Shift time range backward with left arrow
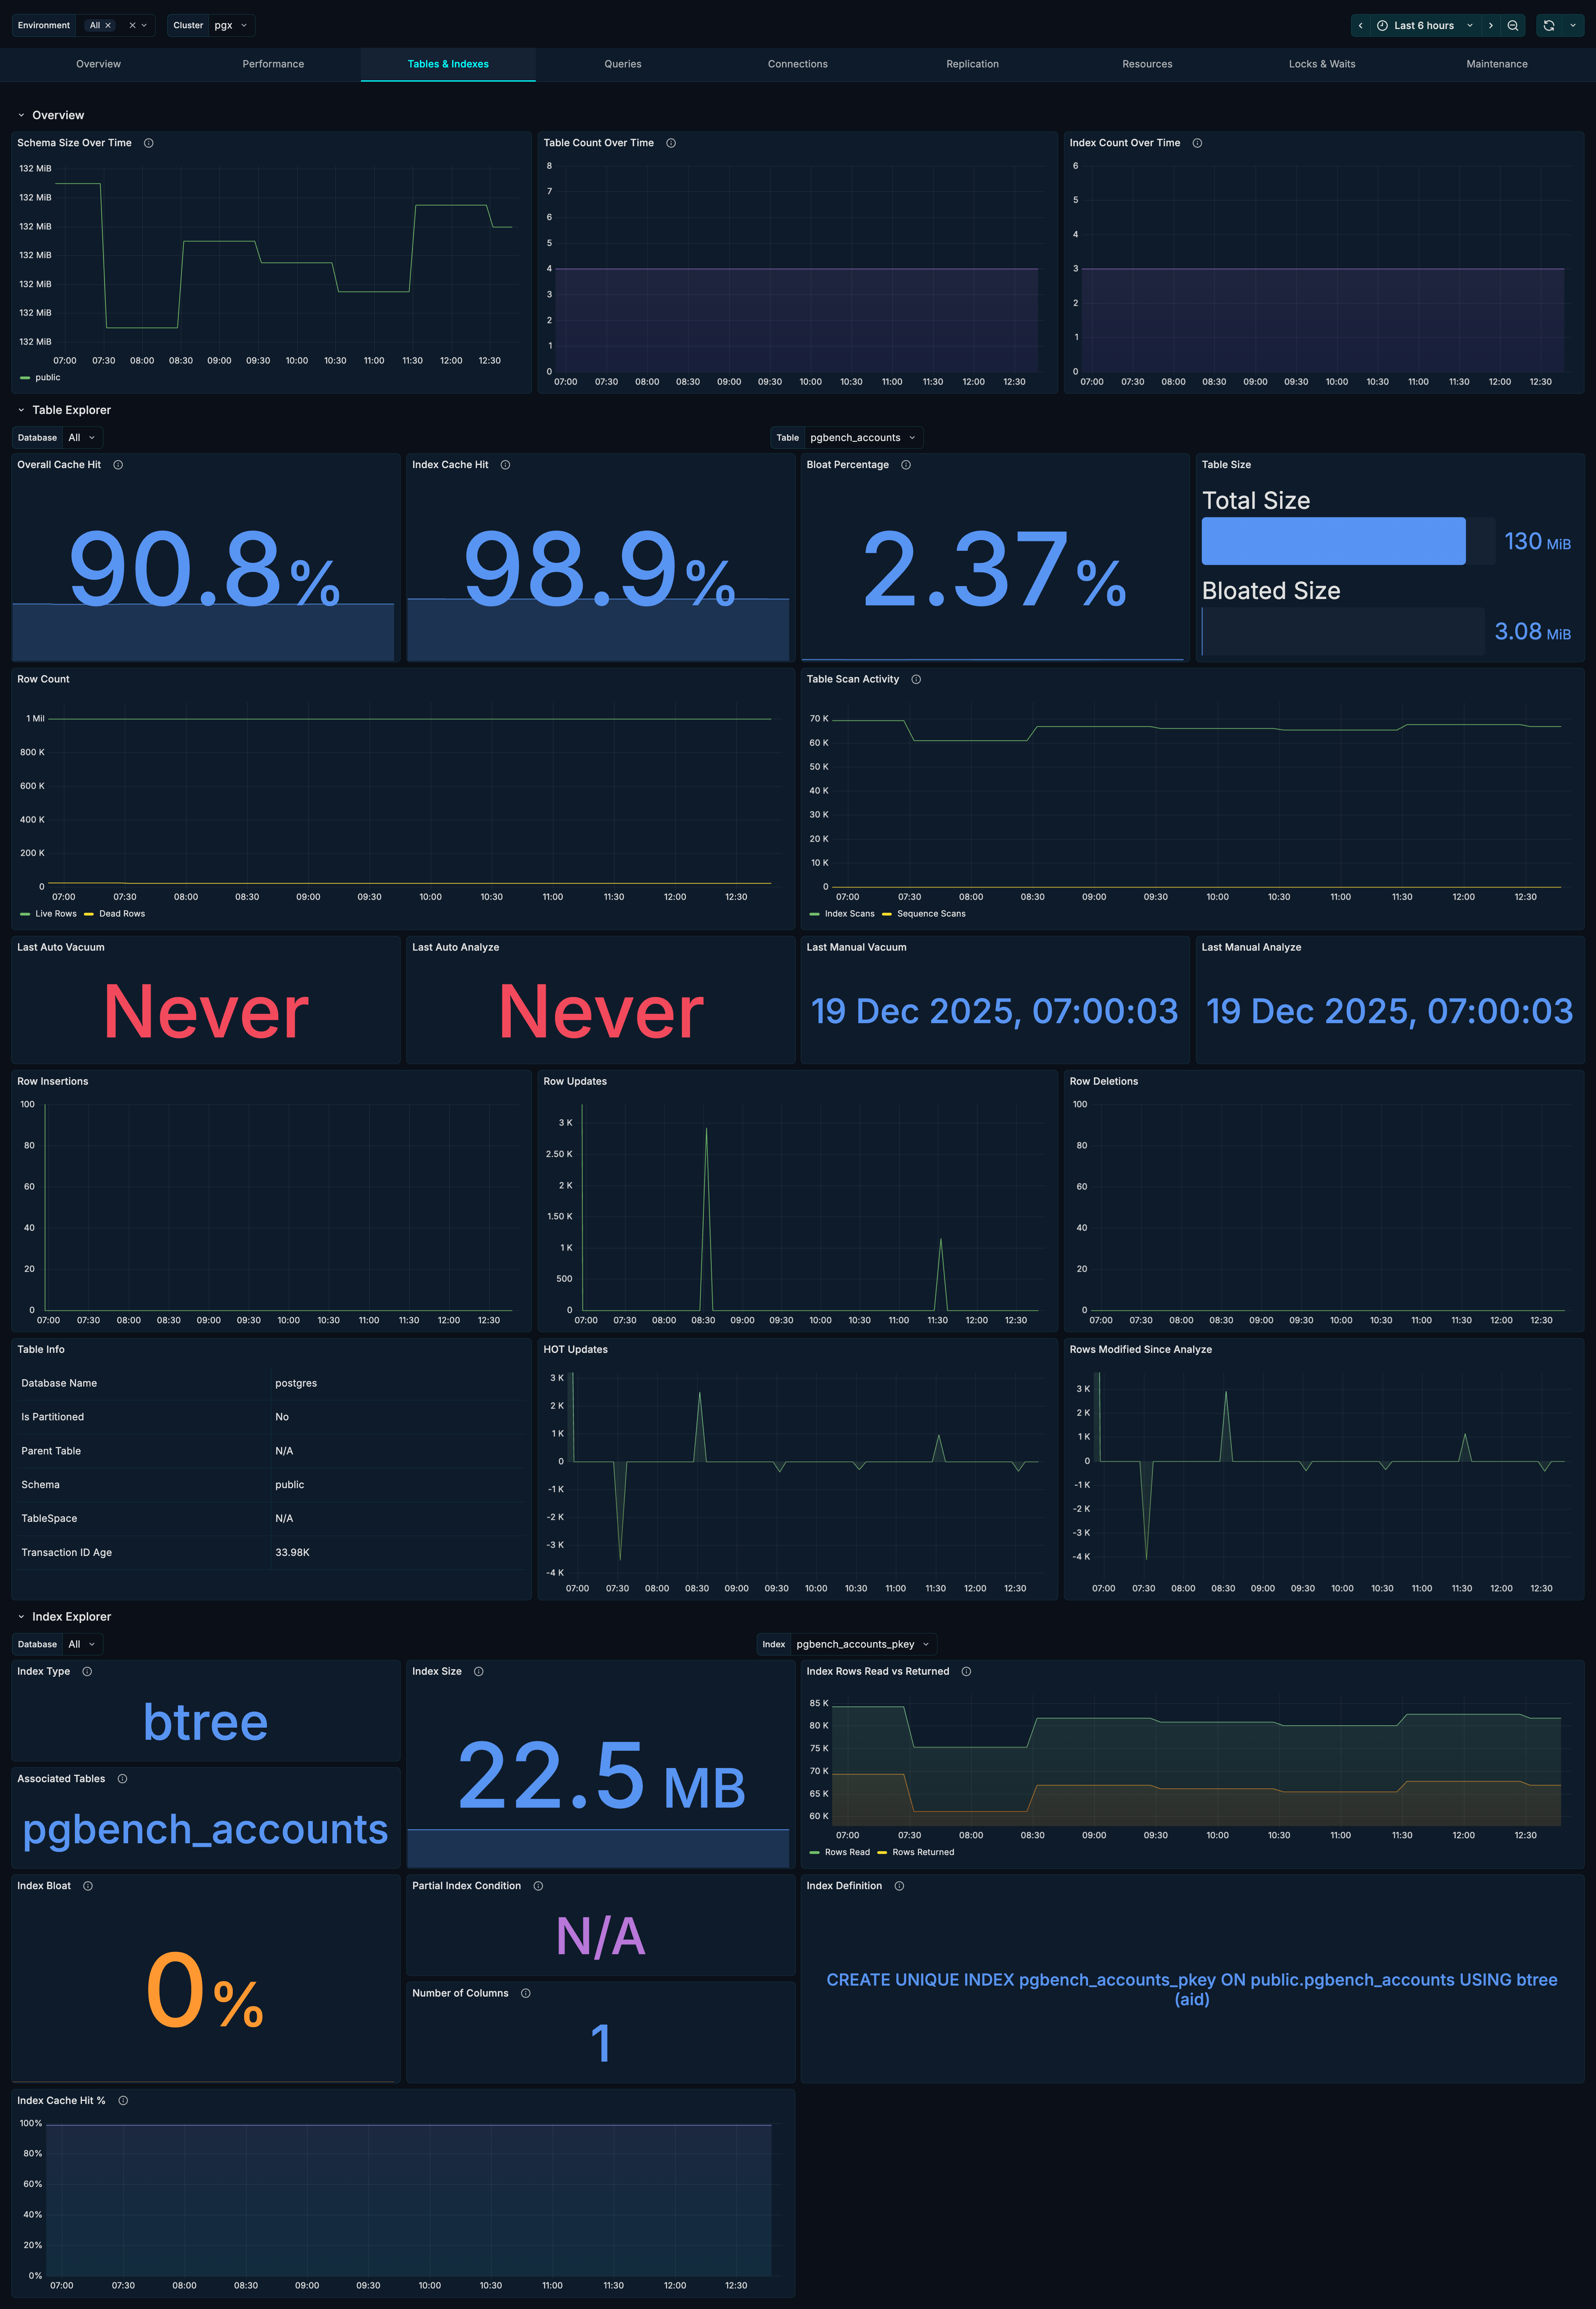Viewport: 1596px width, 2309px height. pos(1360,25)
